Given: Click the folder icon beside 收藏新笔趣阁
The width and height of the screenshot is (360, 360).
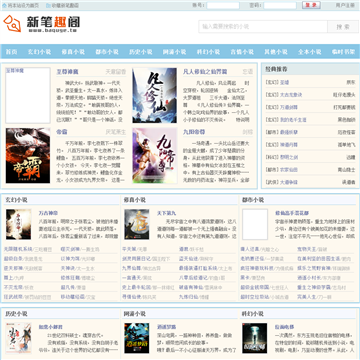Looking at the screenshot, I should point(48,5).
